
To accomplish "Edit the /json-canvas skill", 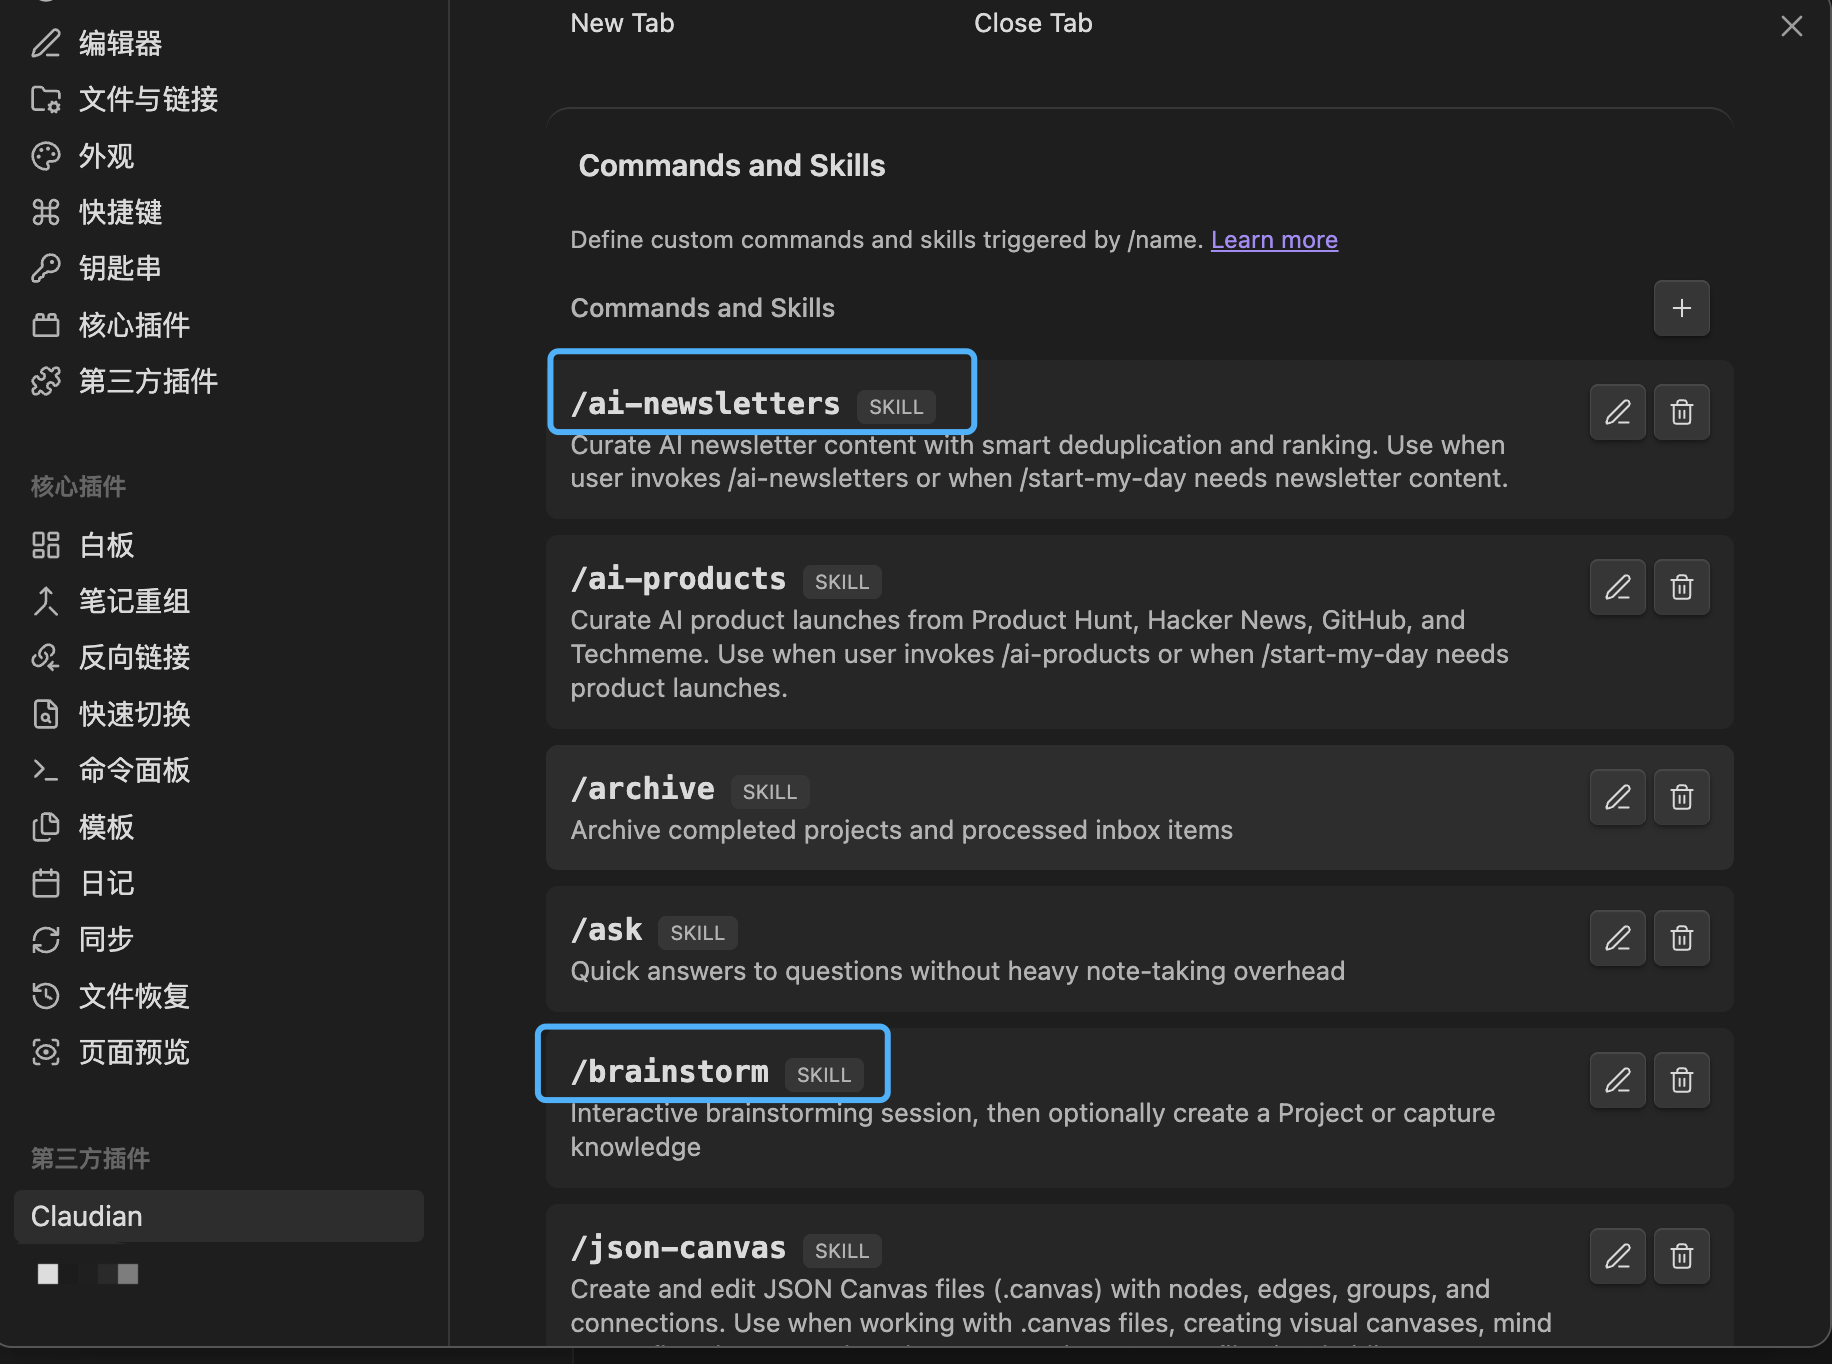I will 1617,1256.
